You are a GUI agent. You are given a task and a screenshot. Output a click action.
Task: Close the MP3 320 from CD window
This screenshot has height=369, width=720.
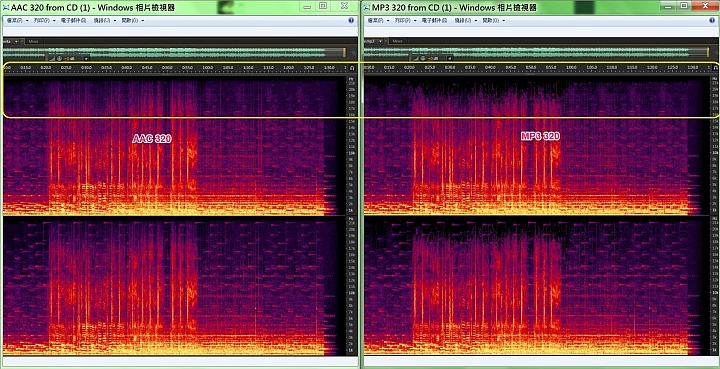(x=705, y=6)
